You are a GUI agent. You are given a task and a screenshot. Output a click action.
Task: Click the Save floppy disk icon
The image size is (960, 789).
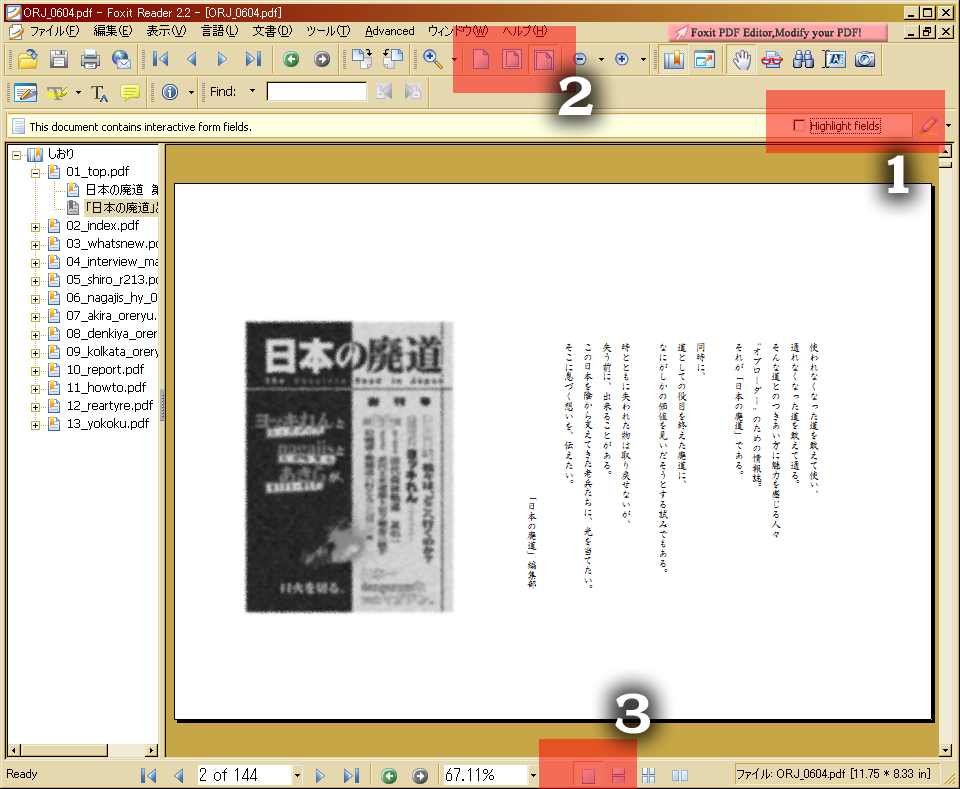59,59
